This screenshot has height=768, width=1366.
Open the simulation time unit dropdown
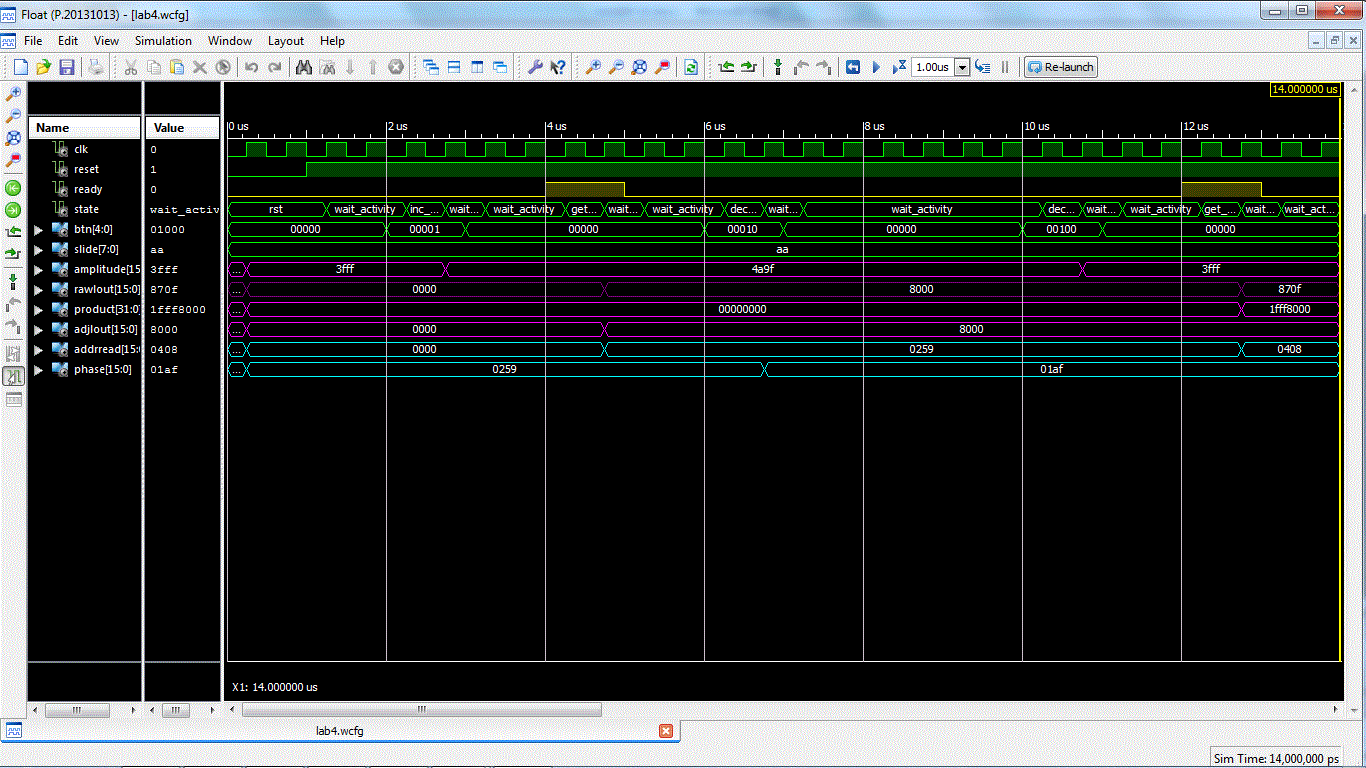[x=962, y=67]
